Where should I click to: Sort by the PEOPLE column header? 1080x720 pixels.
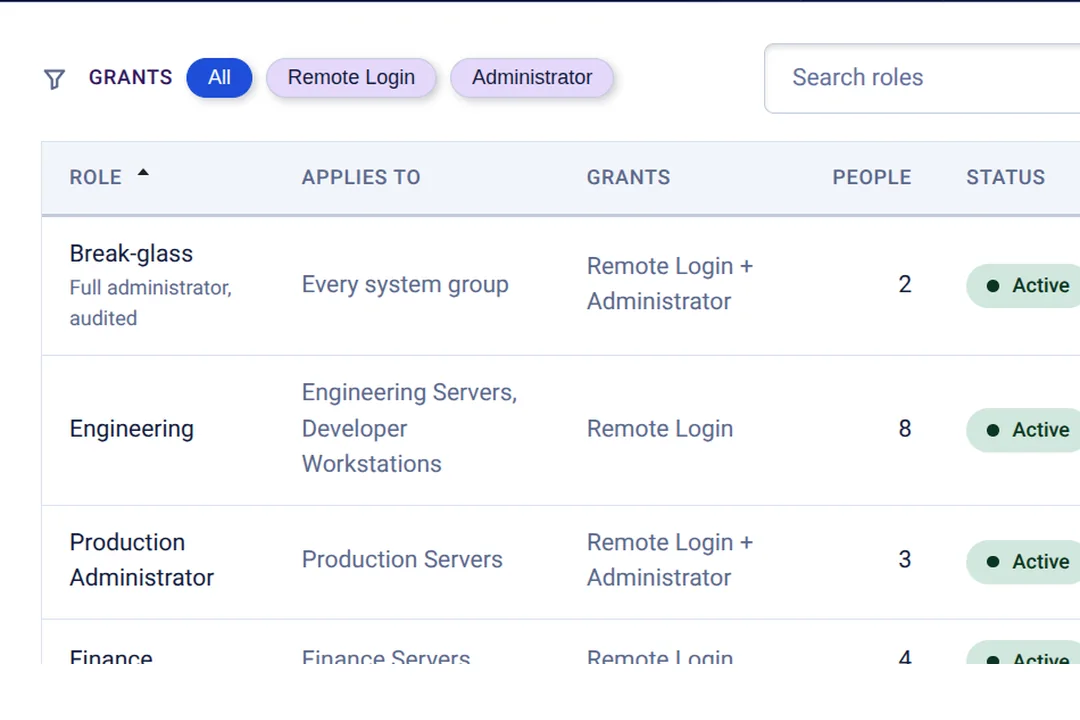click(x=871, y=177)
